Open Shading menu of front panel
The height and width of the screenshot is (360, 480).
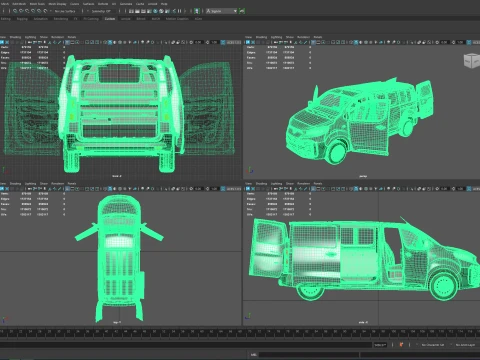coord(15,37)
